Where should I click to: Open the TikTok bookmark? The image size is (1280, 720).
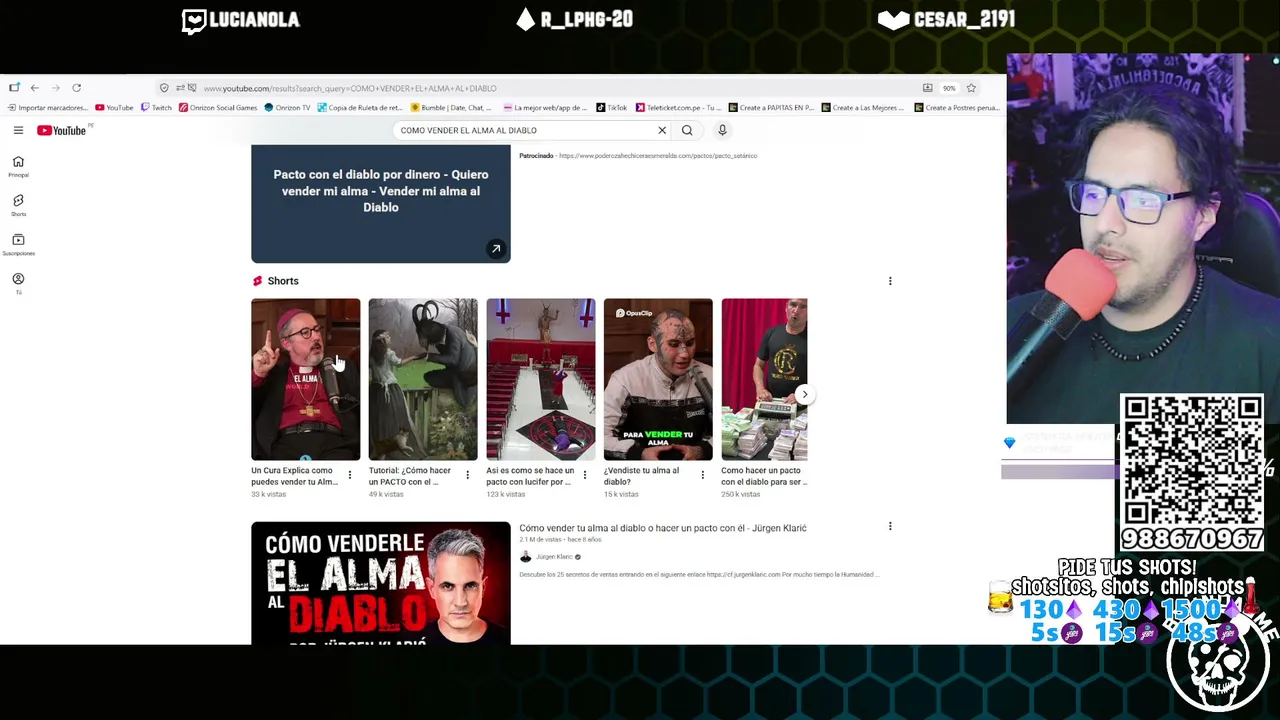click(x=611, y=108)
